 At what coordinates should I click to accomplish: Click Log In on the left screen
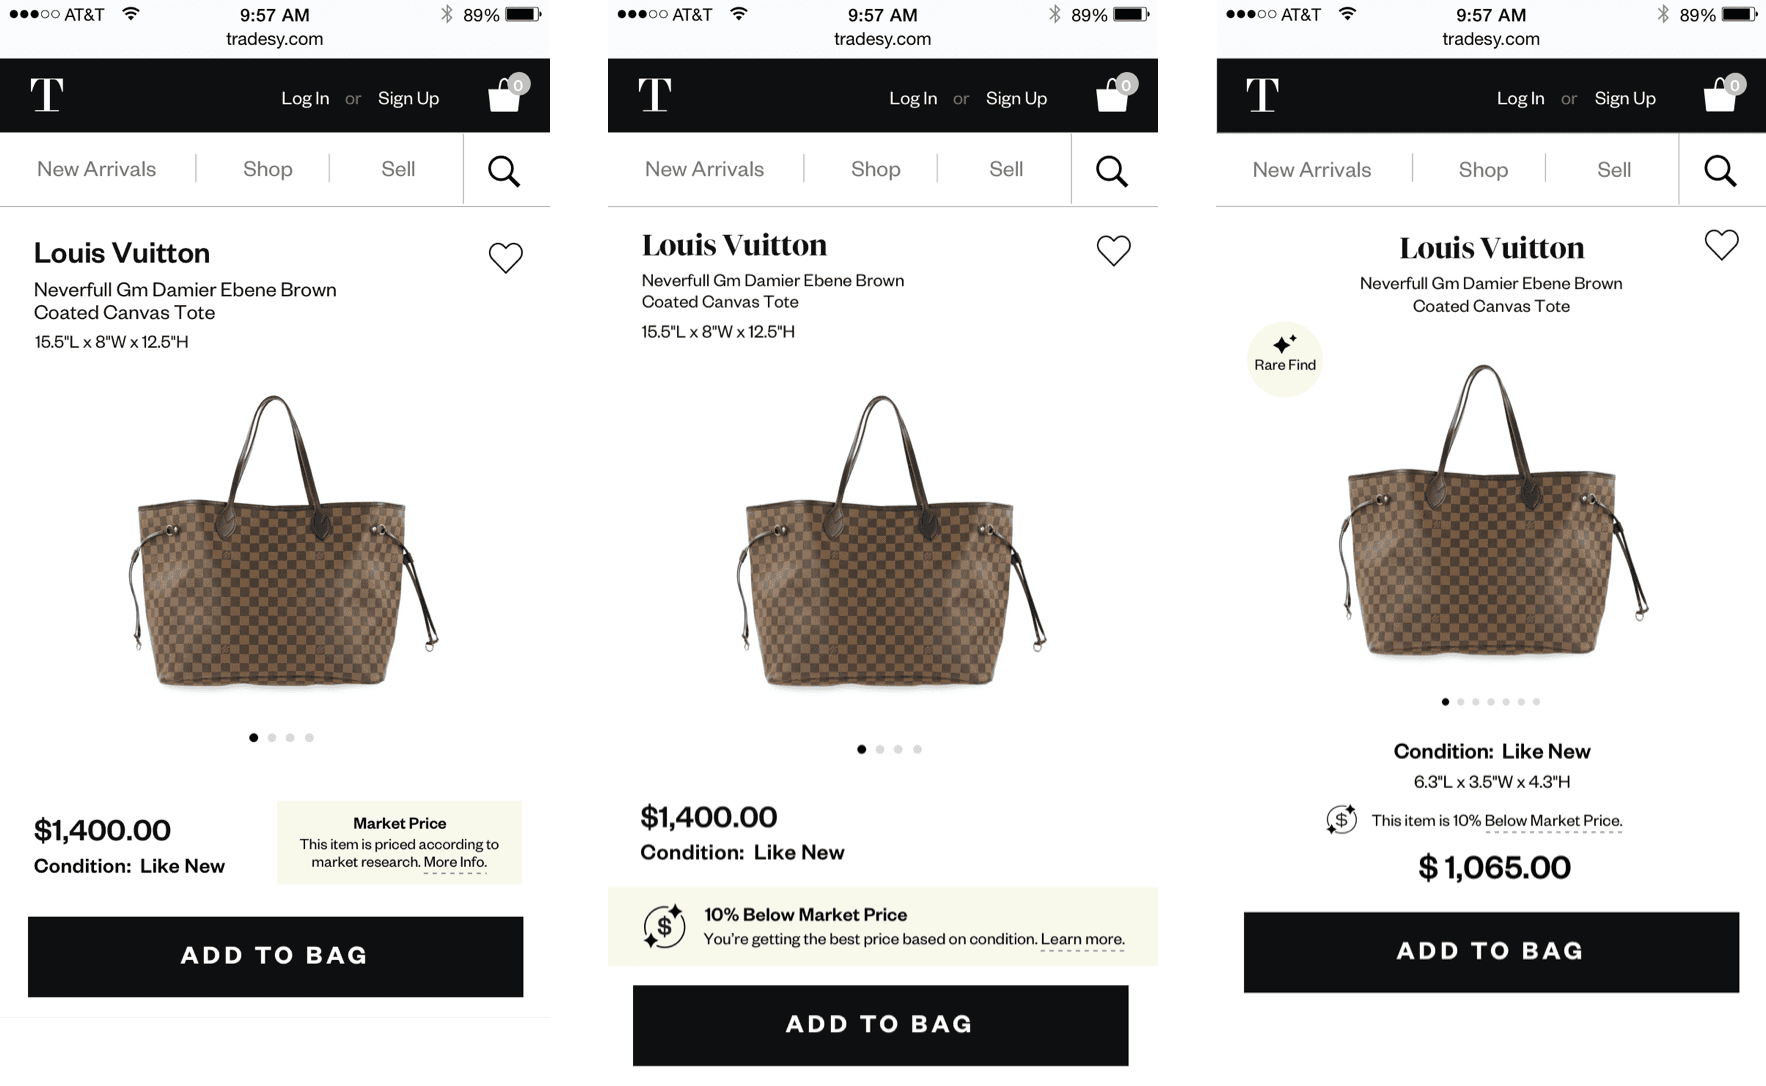click(305, 98)
